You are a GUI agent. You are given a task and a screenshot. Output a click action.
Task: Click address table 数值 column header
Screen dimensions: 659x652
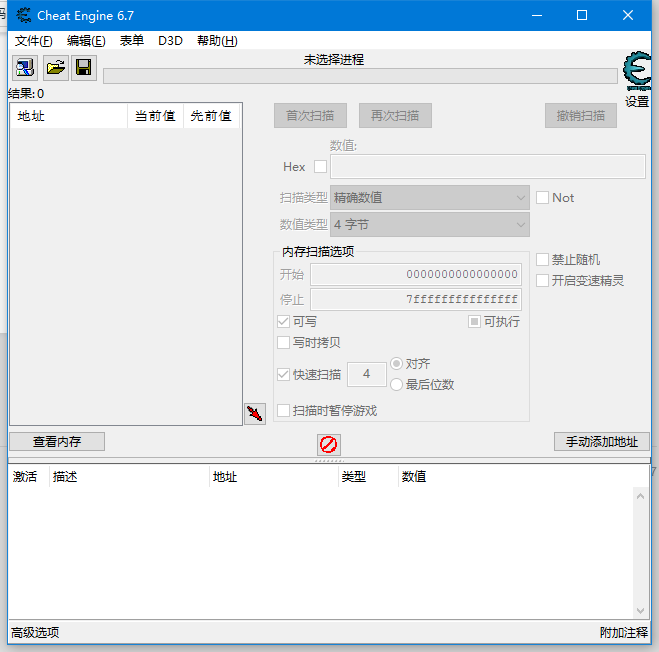pos(414,476)
